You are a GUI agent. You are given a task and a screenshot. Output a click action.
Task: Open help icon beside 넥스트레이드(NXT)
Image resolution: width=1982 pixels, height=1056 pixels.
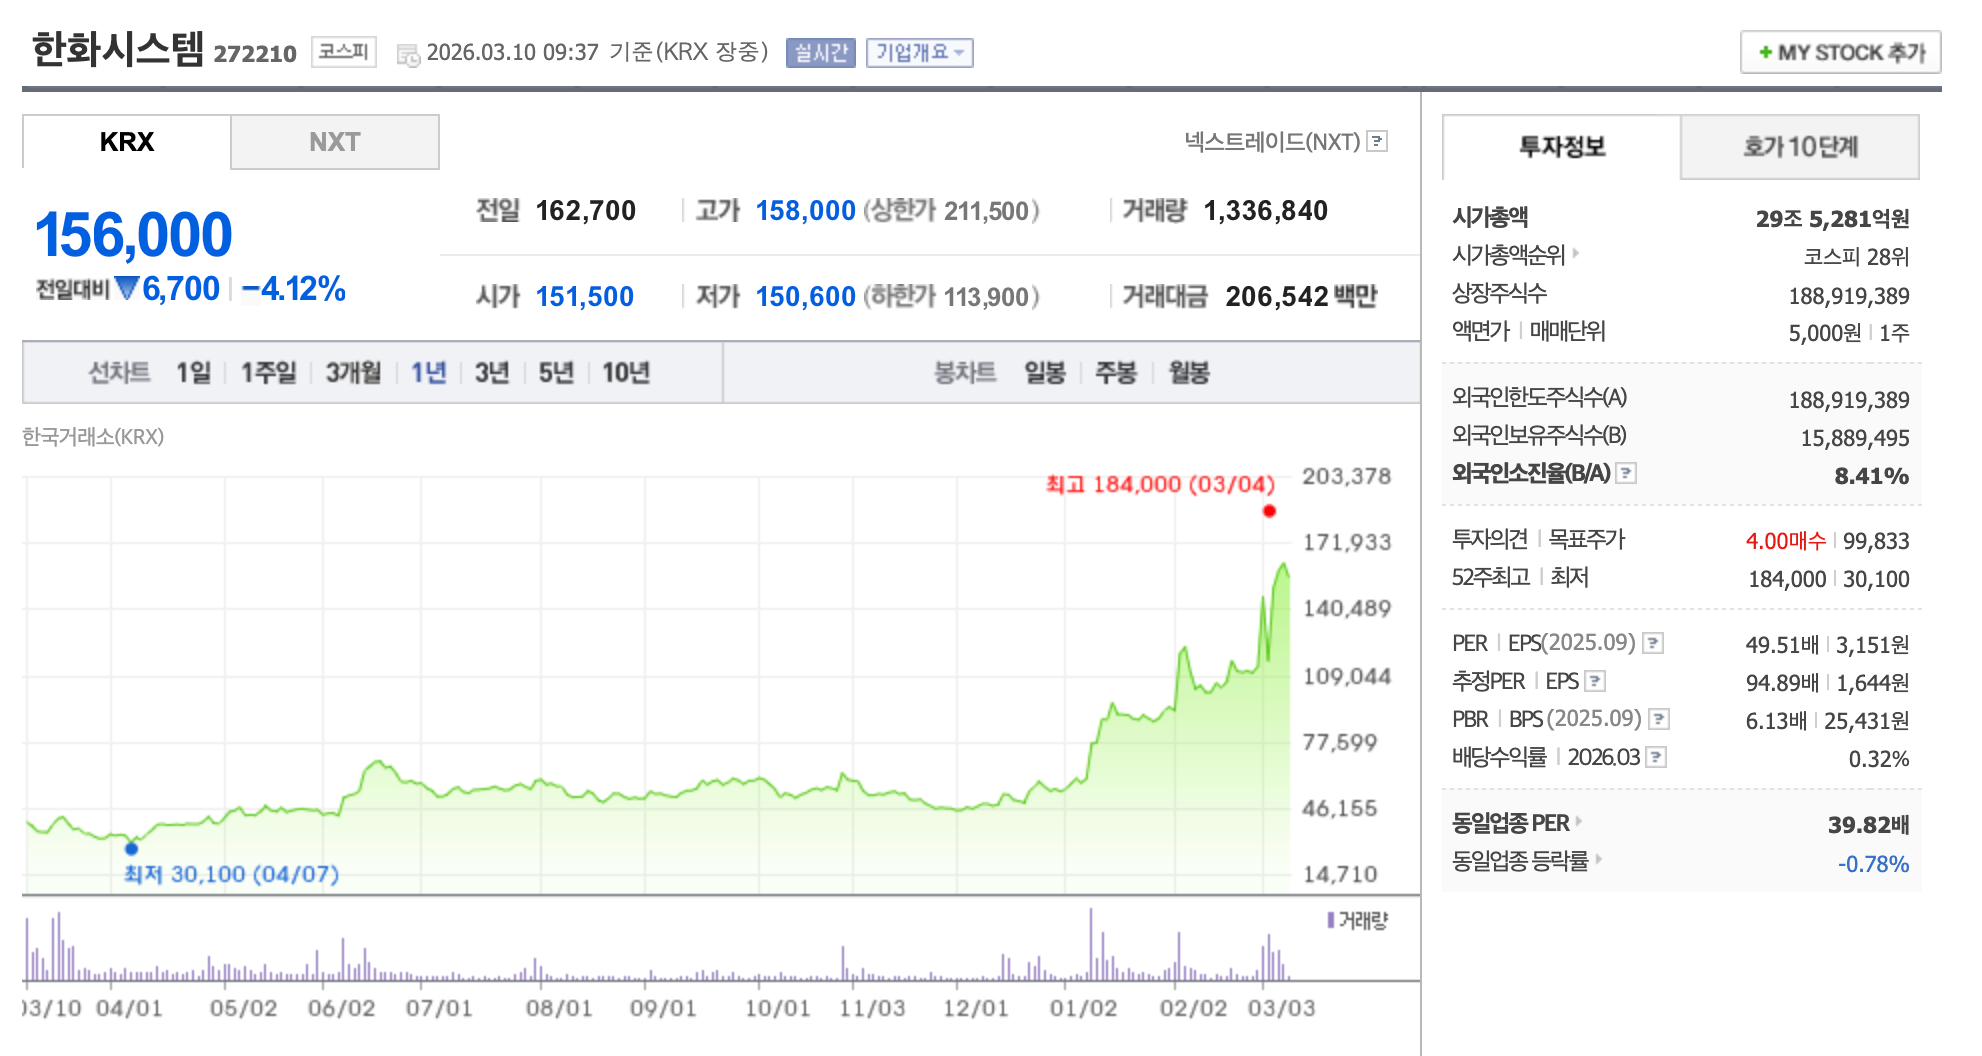[x=1377, y=141]
